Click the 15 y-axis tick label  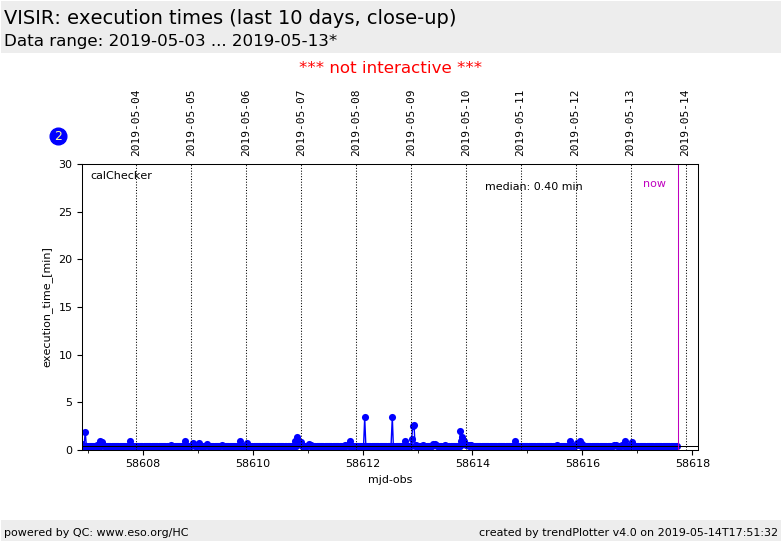click(65, 307)
